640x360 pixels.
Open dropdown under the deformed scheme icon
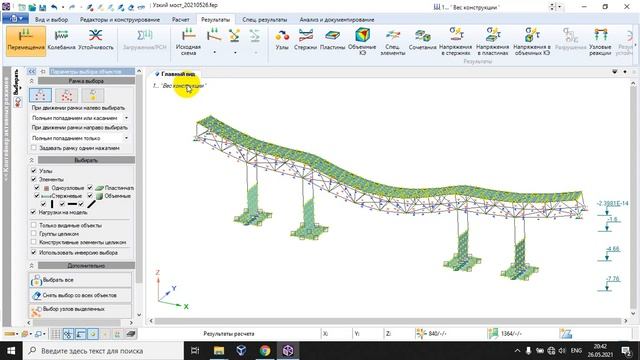point(214,52)
